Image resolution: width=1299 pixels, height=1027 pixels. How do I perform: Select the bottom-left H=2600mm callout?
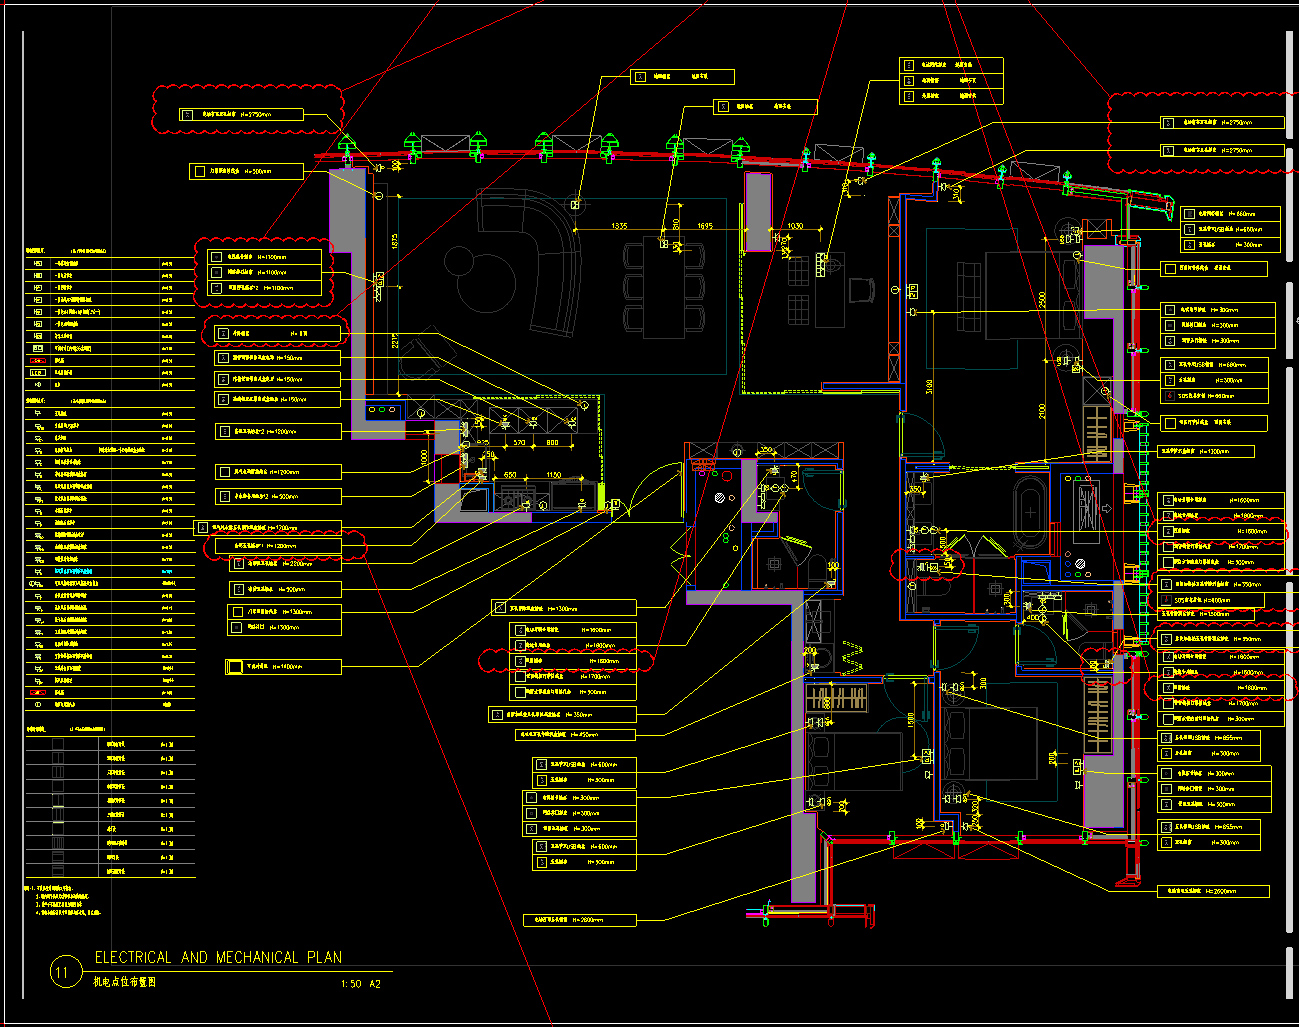click(x=579, y=919)
